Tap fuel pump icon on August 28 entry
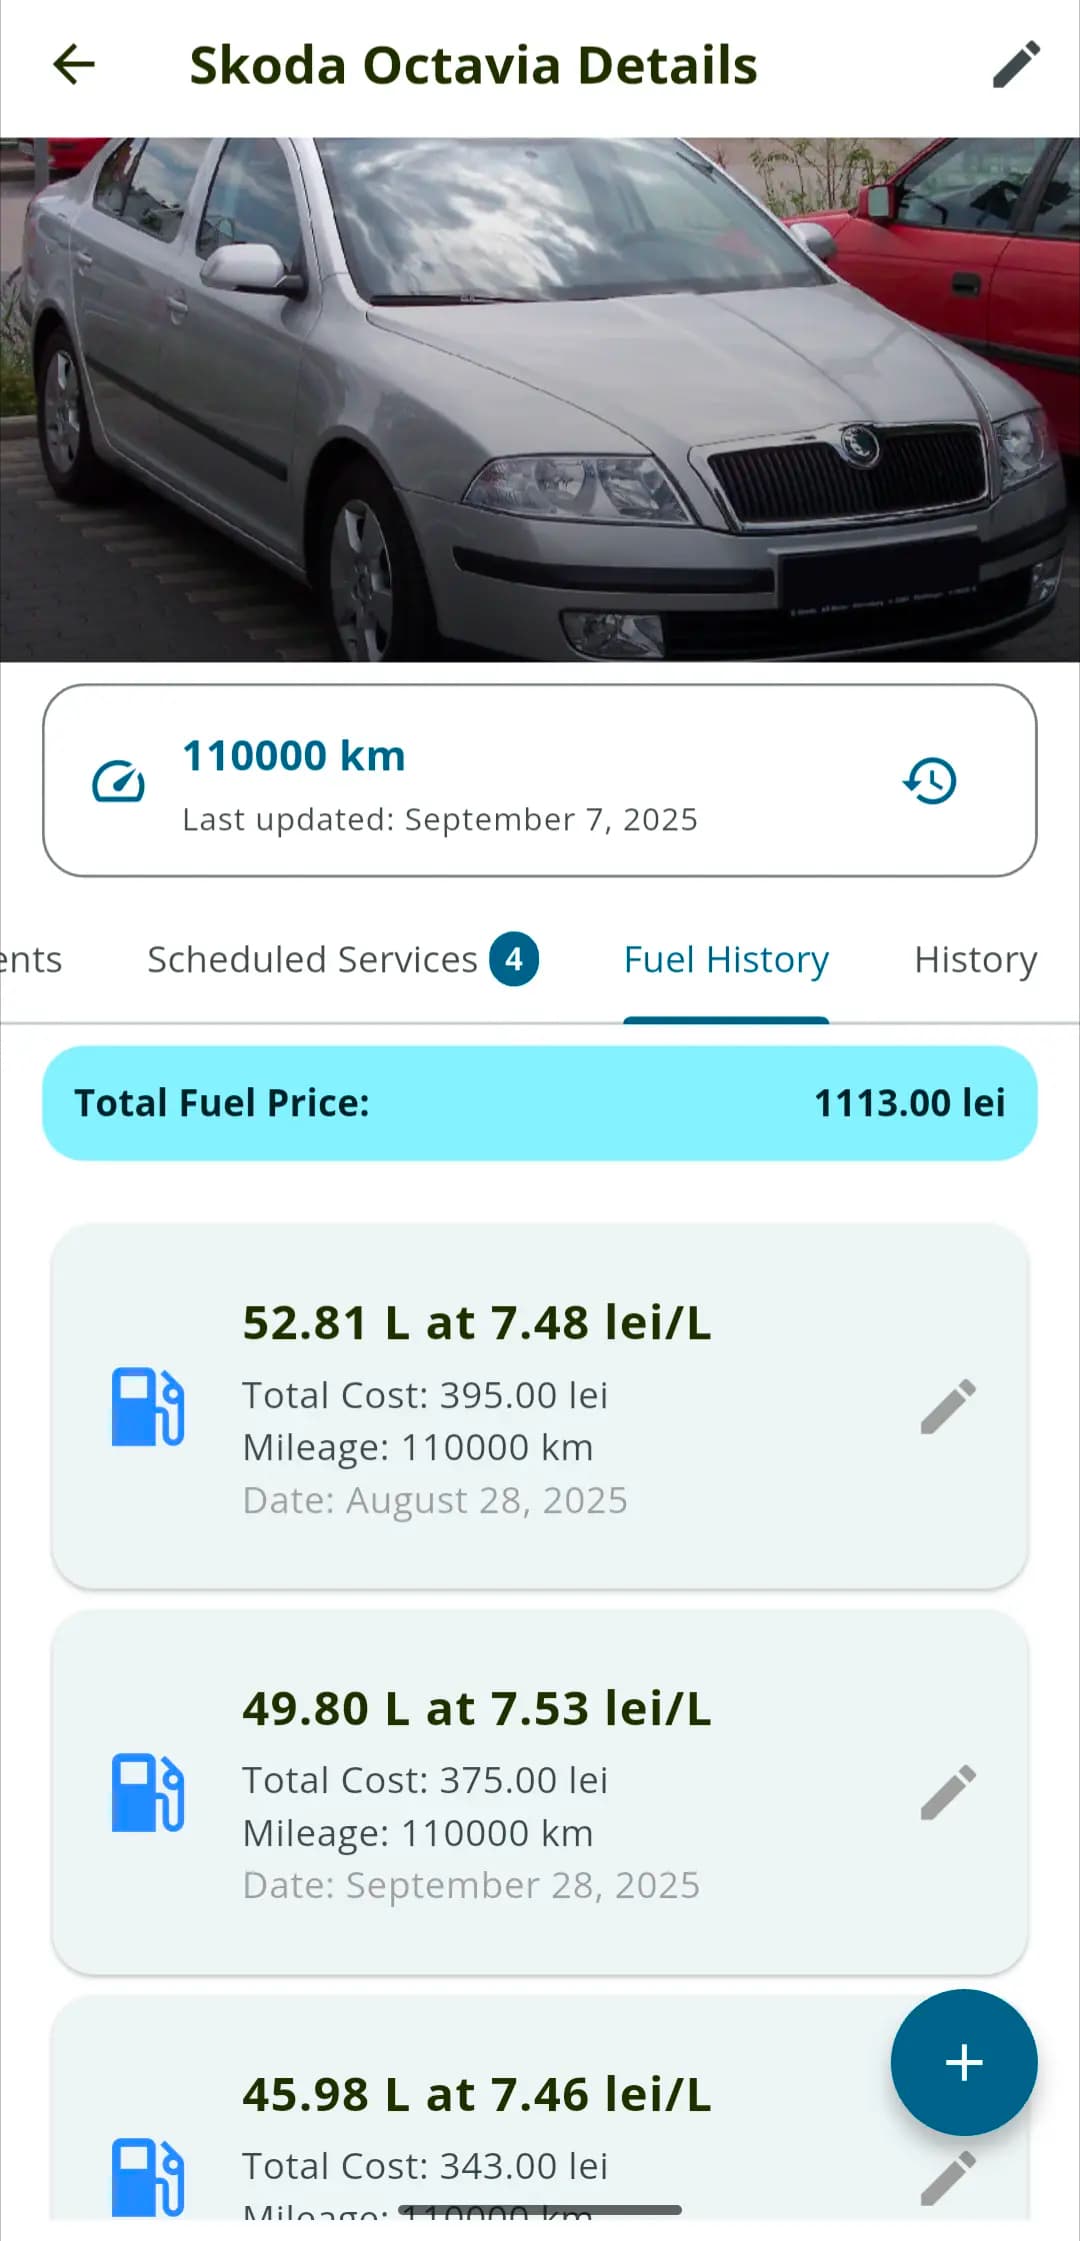 148,1406
